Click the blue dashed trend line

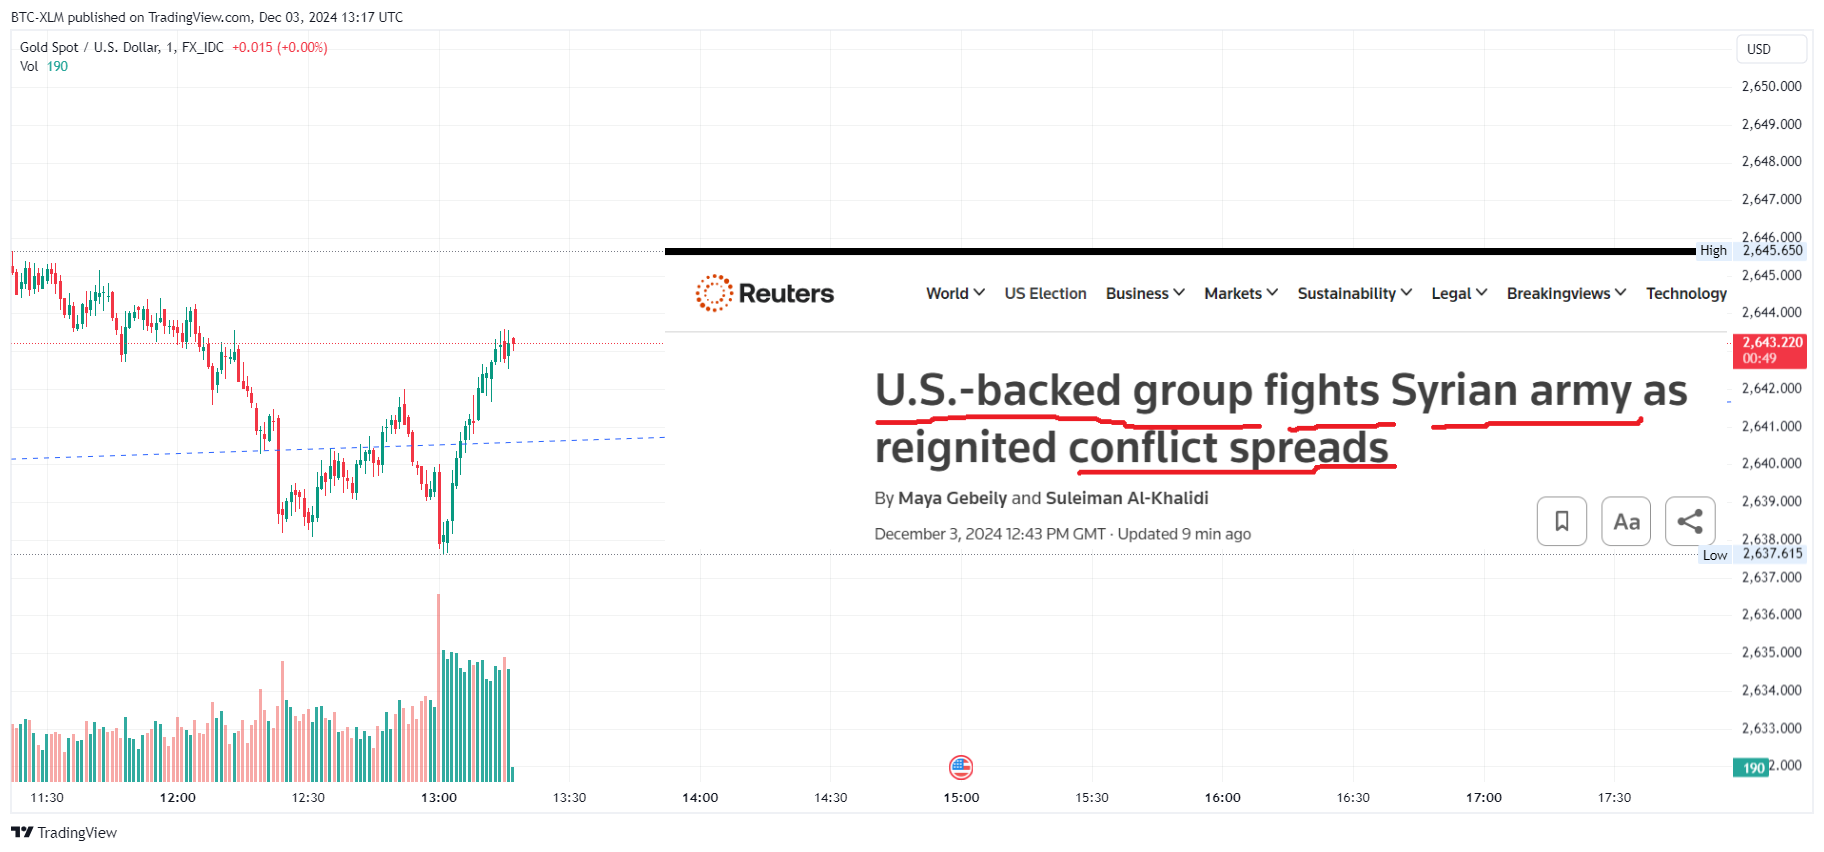337,448
